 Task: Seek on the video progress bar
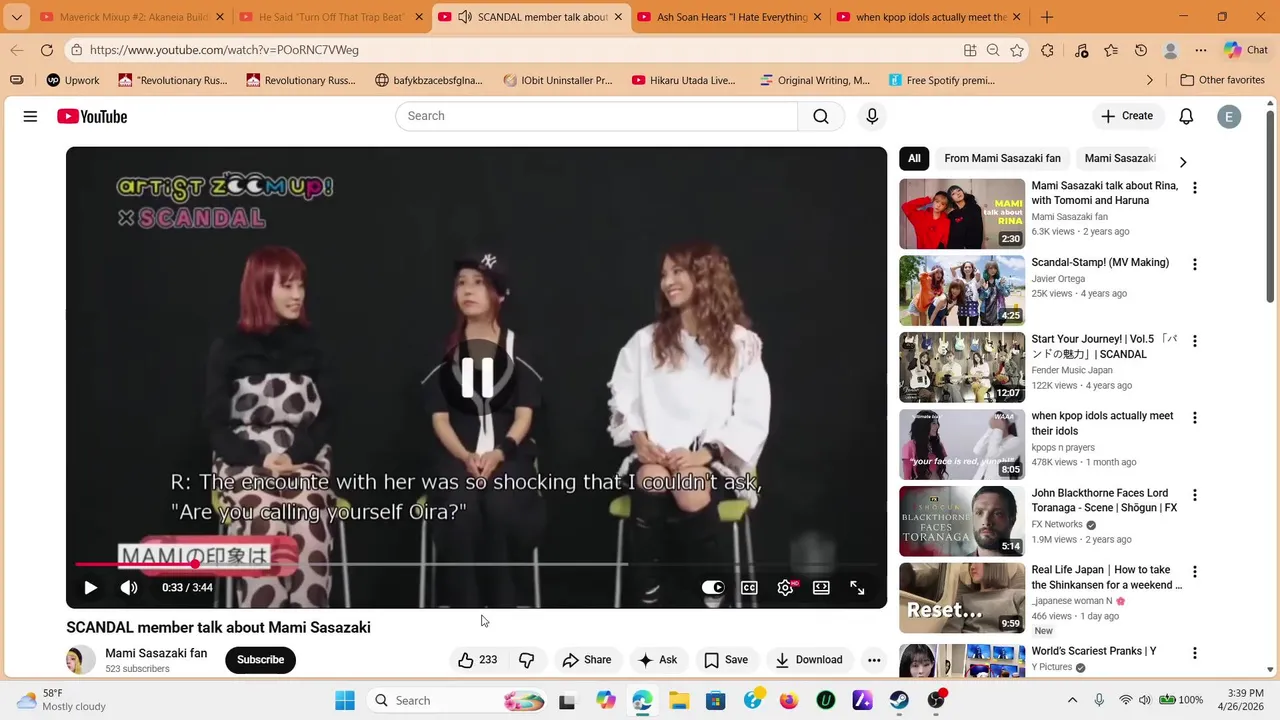point(476,565)
